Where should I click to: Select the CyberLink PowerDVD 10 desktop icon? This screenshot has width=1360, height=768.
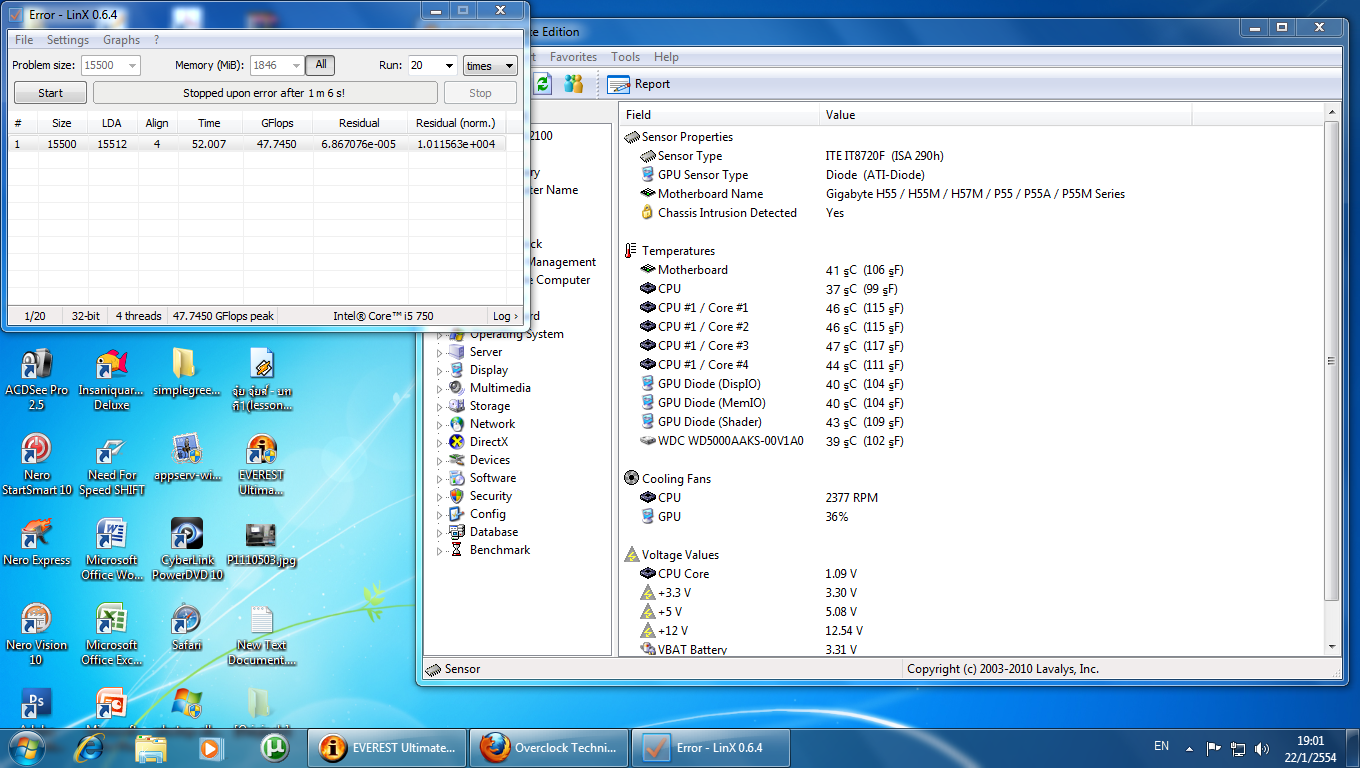coord(187,550)
